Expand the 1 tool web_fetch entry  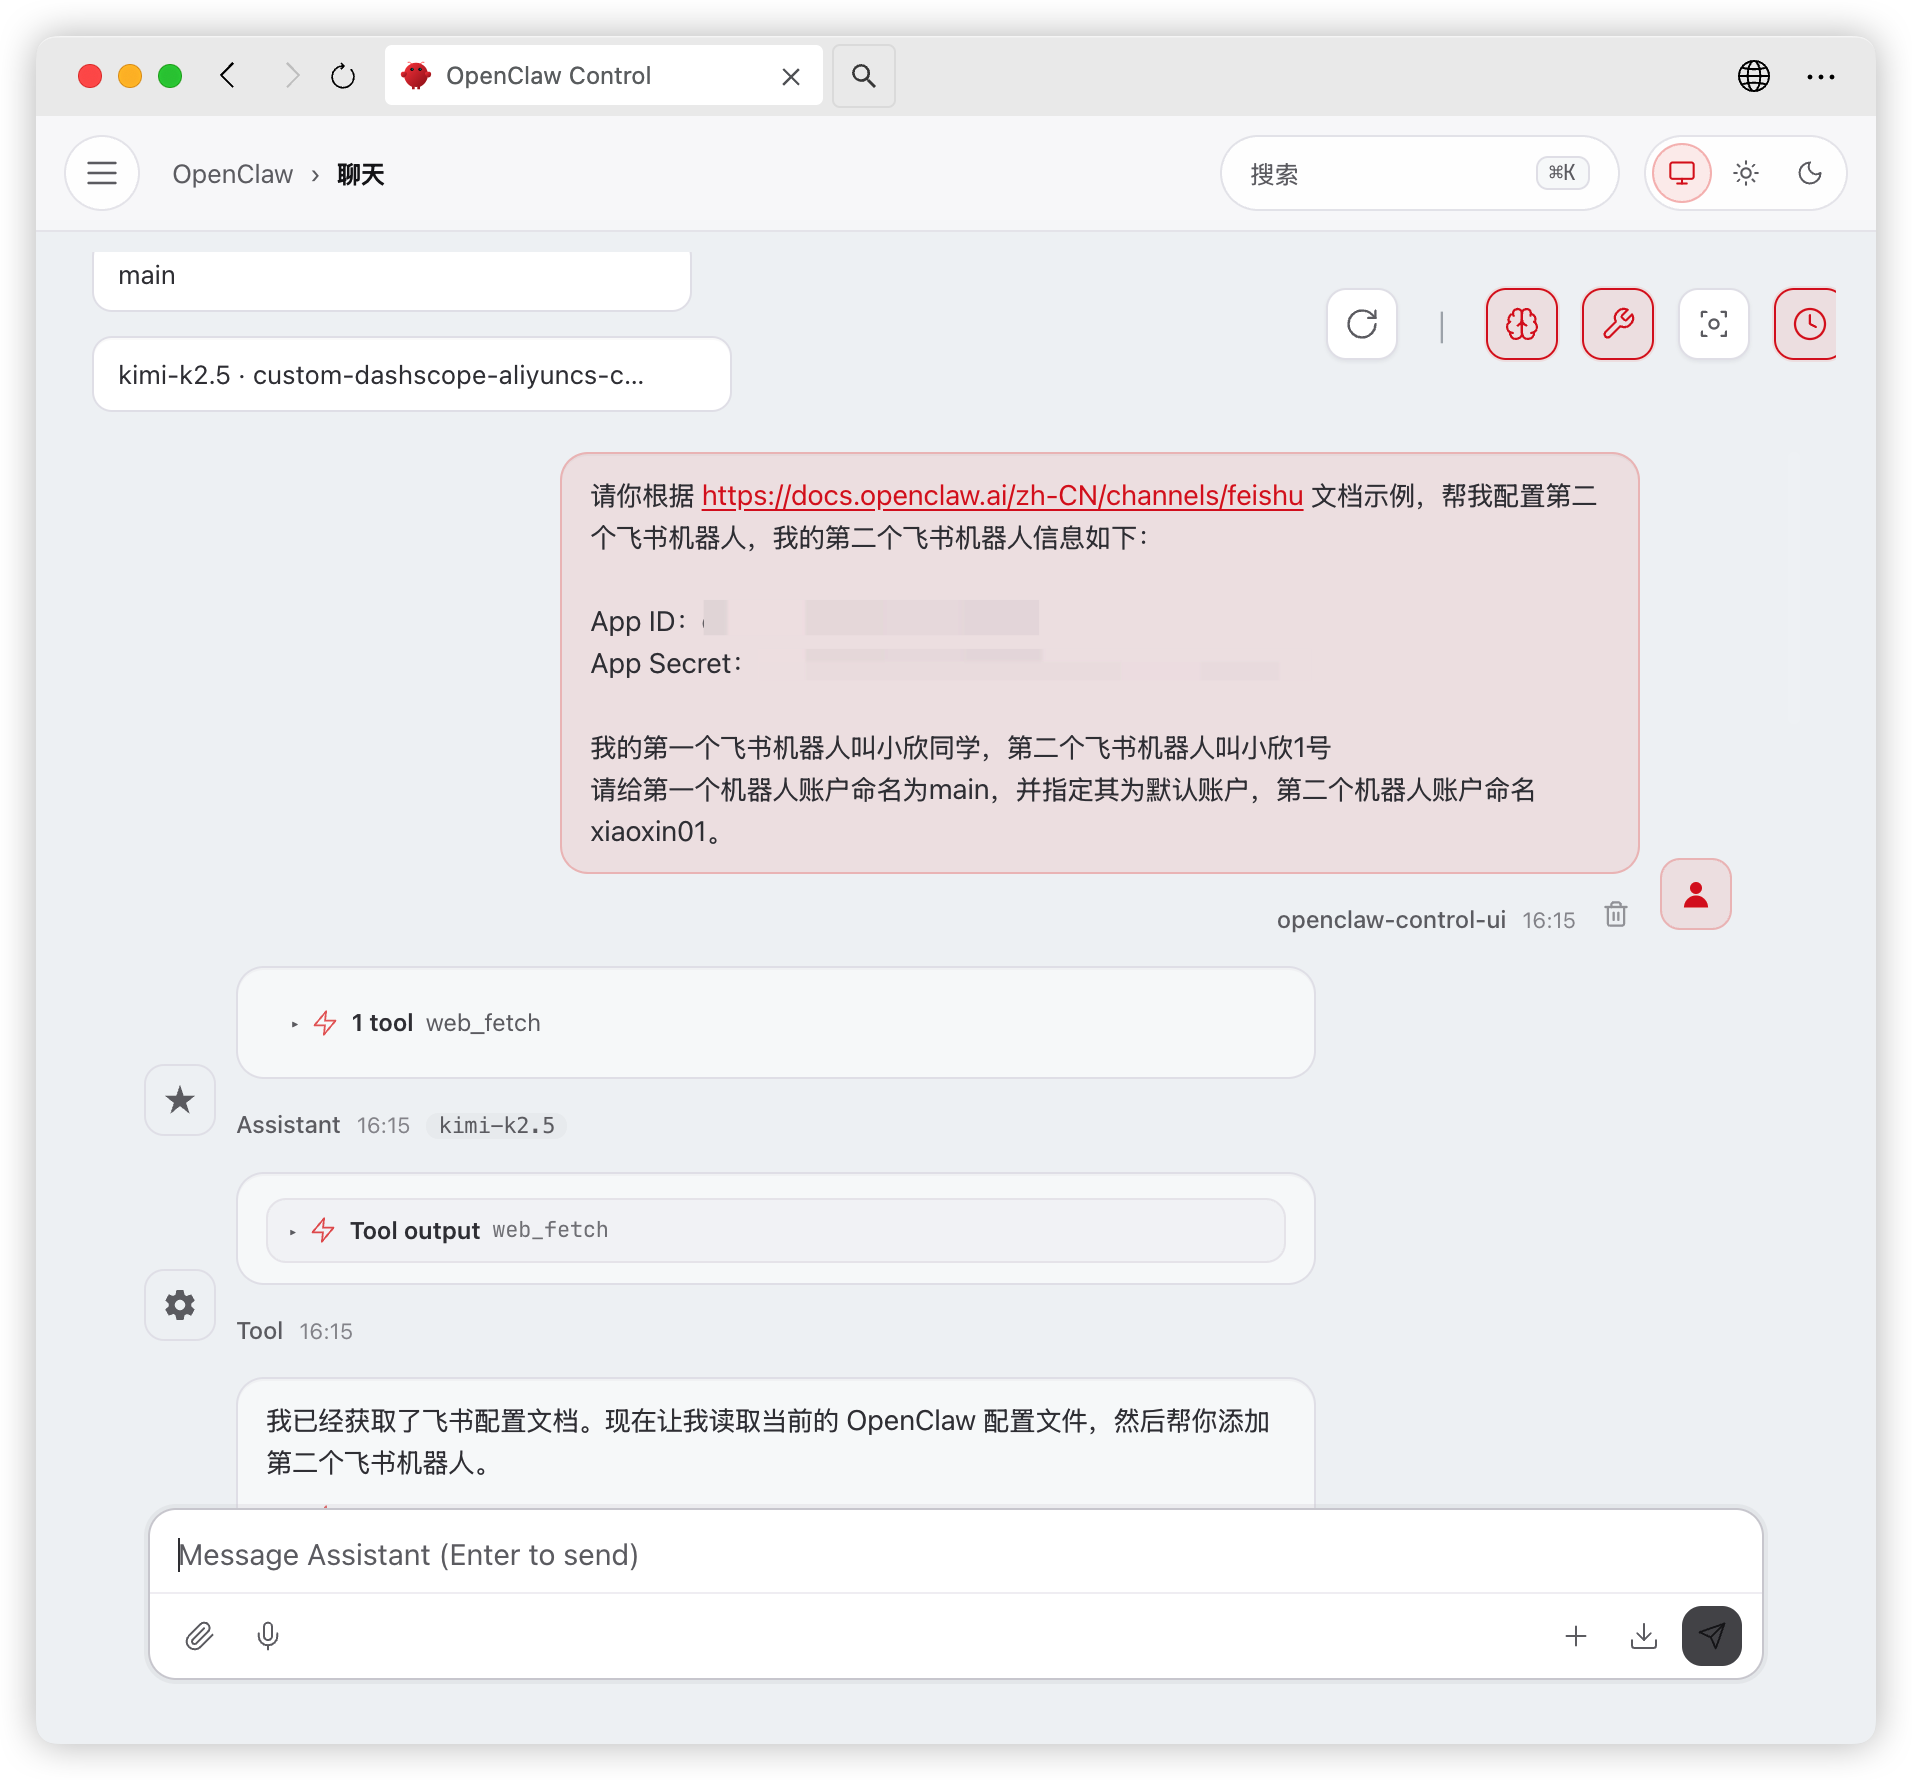(x=445, y=1023)
